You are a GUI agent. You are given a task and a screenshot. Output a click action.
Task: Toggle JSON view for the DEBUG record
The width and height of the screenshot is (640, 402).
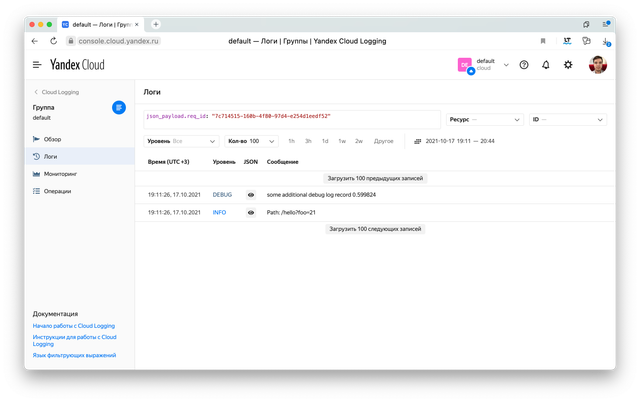251,195
